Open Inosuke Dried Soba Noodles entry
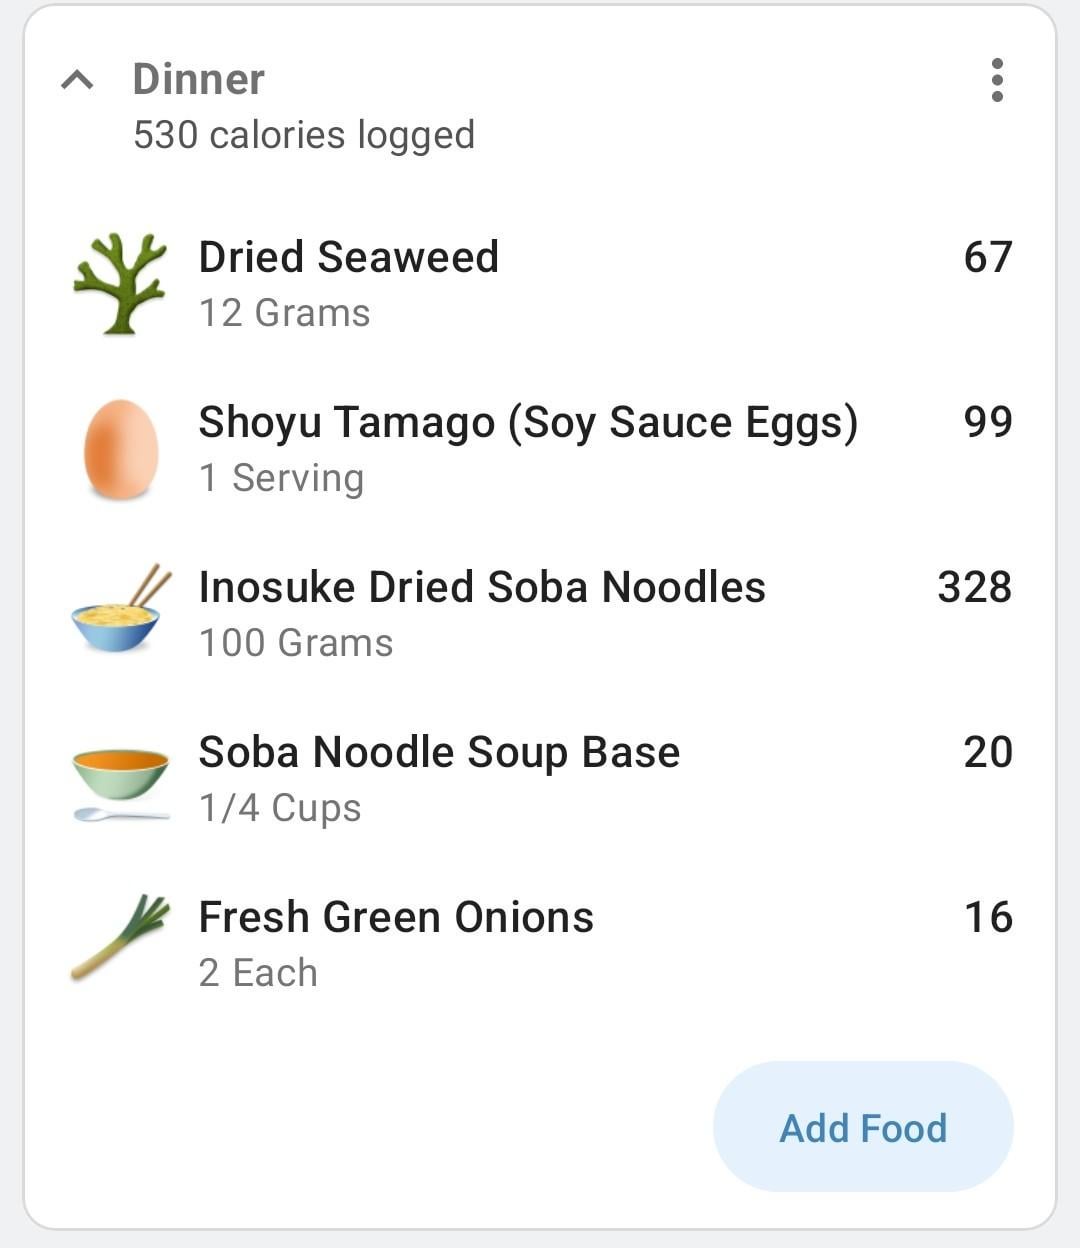Viewport: 1080px width, 1248px height. tap(540, 614)
